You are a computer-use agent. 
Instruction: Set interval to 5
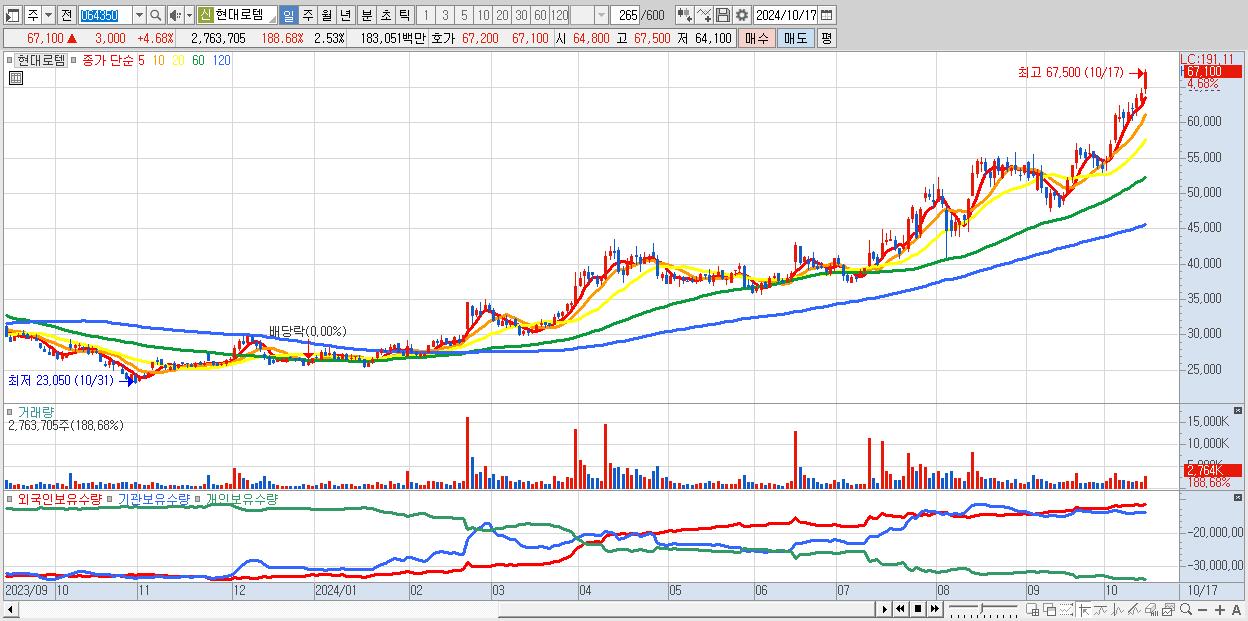pos(464,15)
